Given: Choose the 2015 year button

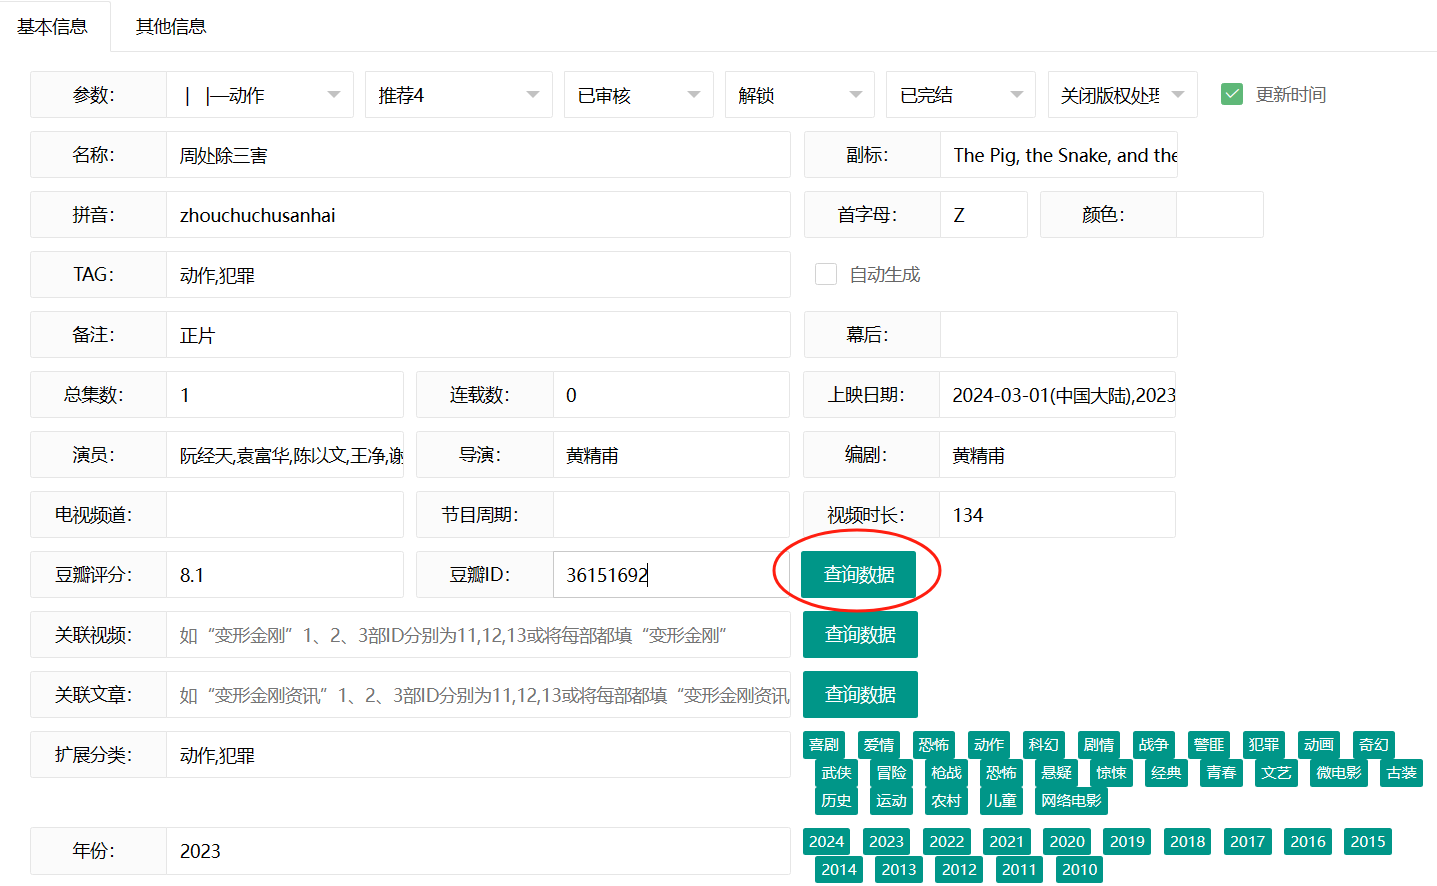Looking at the screenshot, I should click(1368, 842).
